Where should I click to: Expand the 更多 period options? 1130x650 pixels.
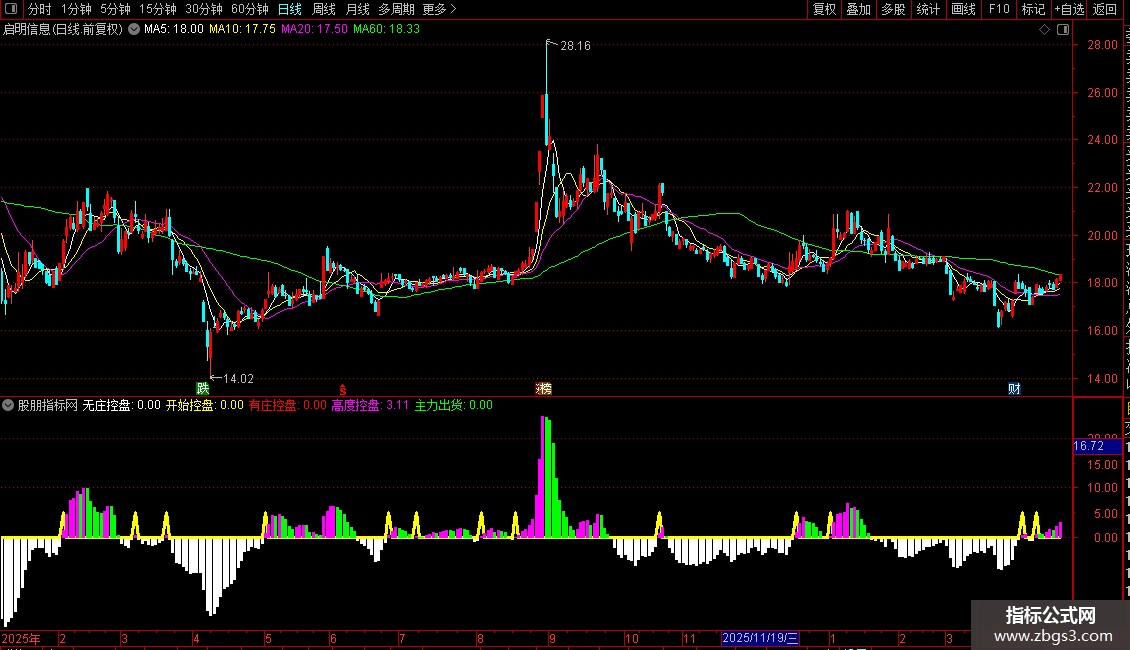pos(439,9)
